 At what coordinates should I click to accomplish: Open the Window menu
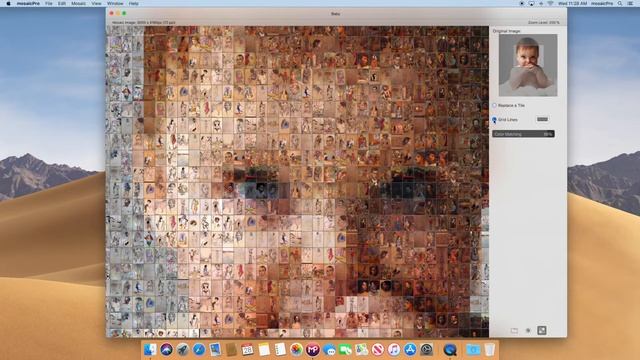(115, 3)
